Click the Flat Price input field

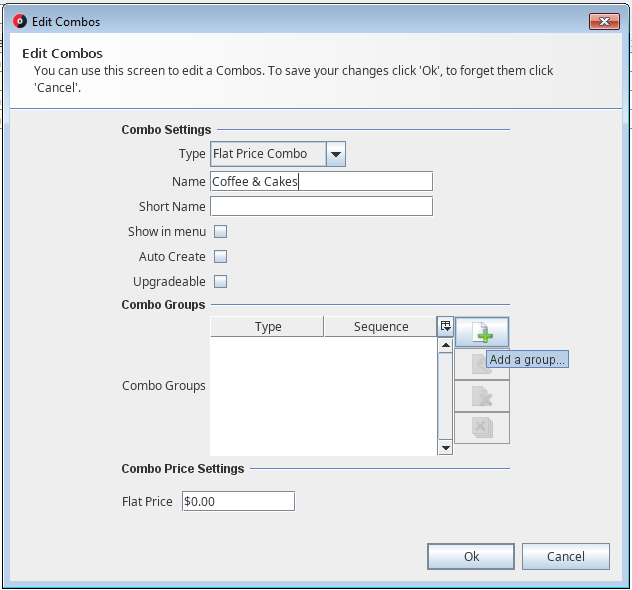tap(238, 501)
